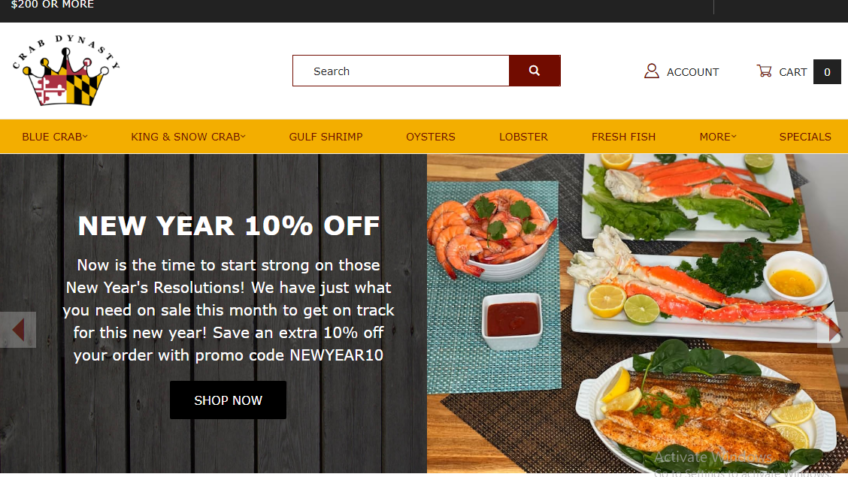Click the Shop Now button
The image size is (848, 477).
pos(228,400)
